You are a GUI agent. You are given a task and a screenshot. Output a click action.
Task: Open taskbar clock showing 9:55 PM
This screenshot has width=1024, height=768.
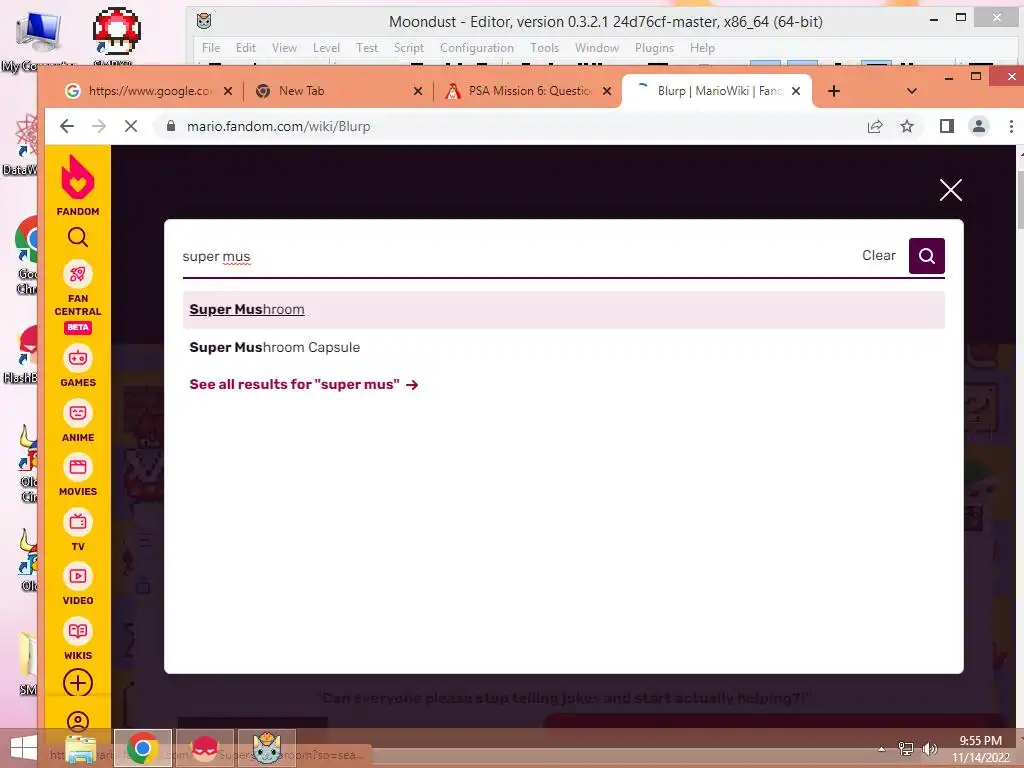coord(980,749)
